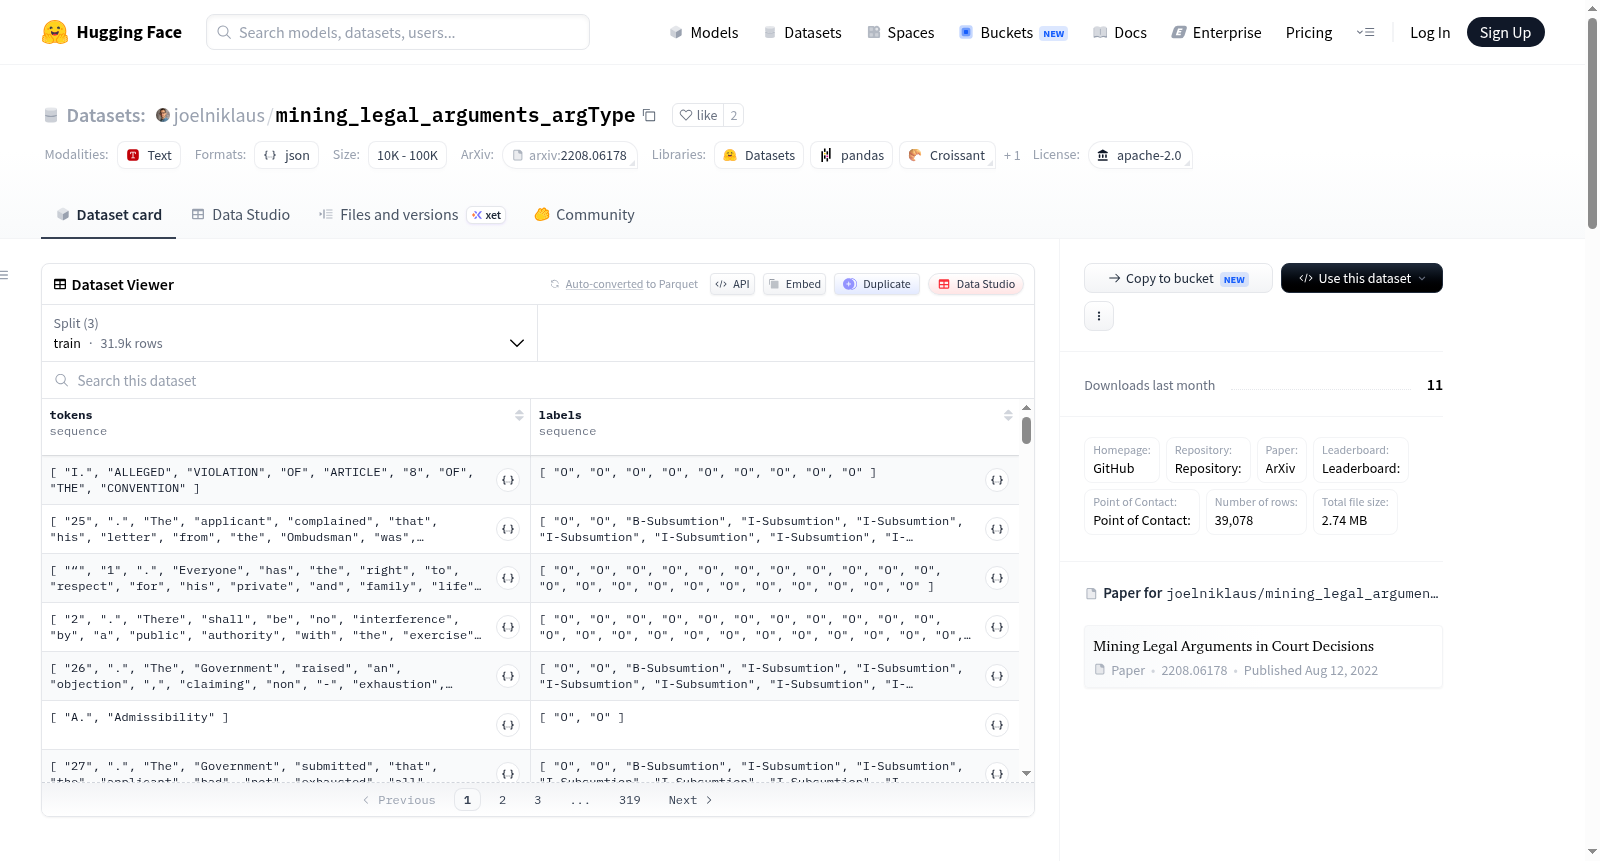Image resolution: width=1600 pixels, height=861 pixels.
Task: Show the +1 more libraries
Action: (x=1012, y=155)
